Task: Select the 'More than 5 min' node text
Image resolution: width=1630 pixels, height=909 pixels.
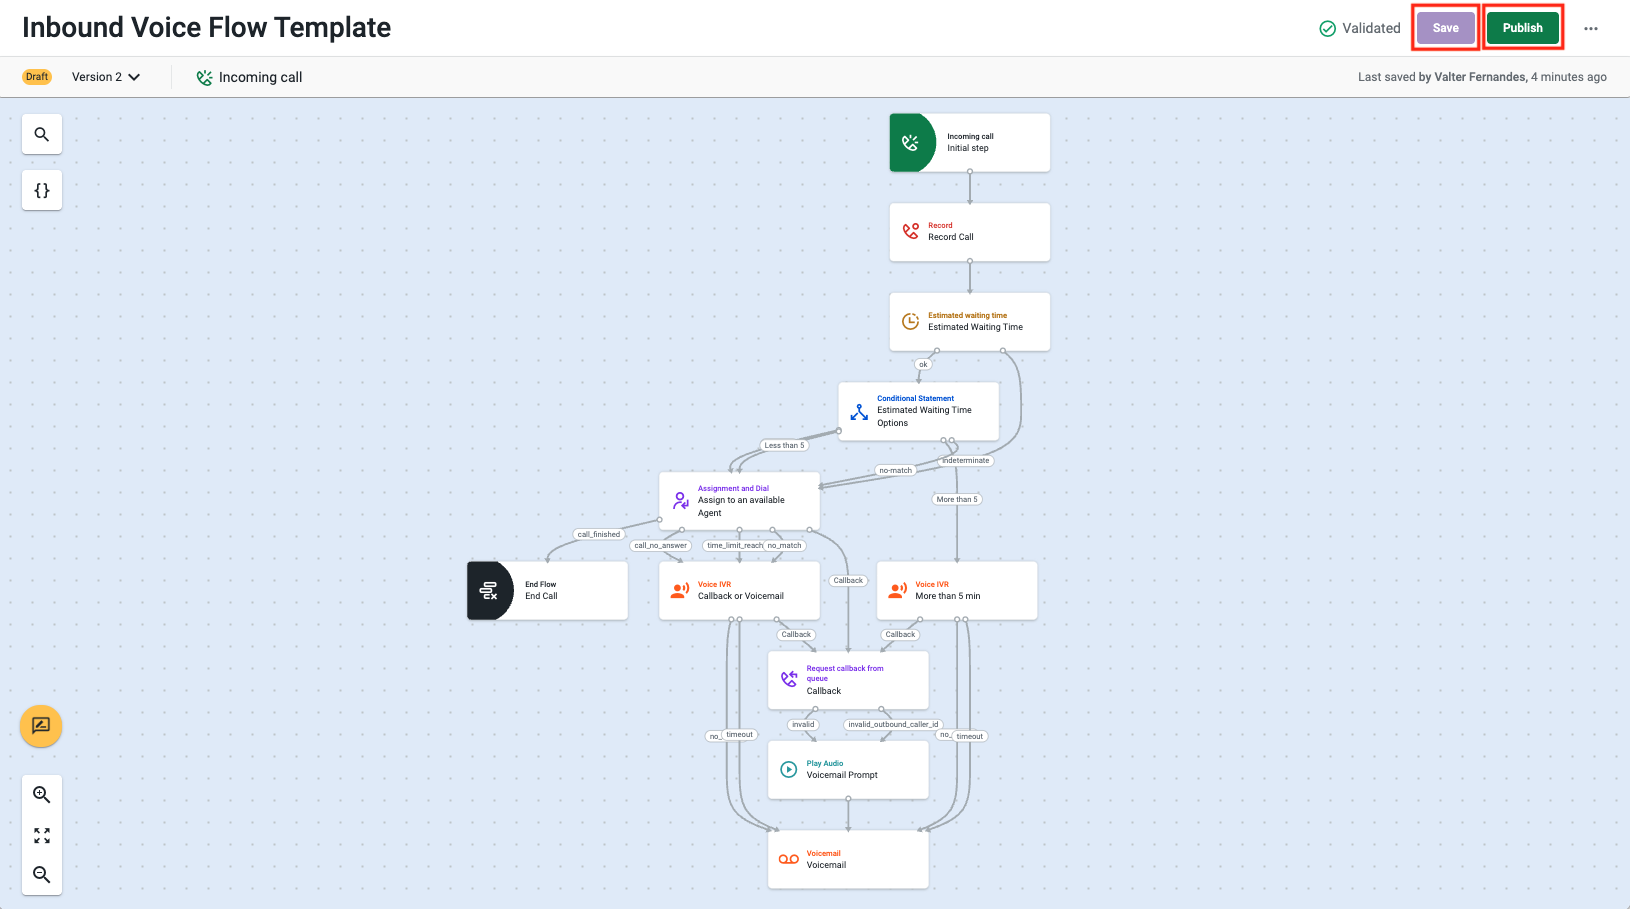Action: (948, 596)
